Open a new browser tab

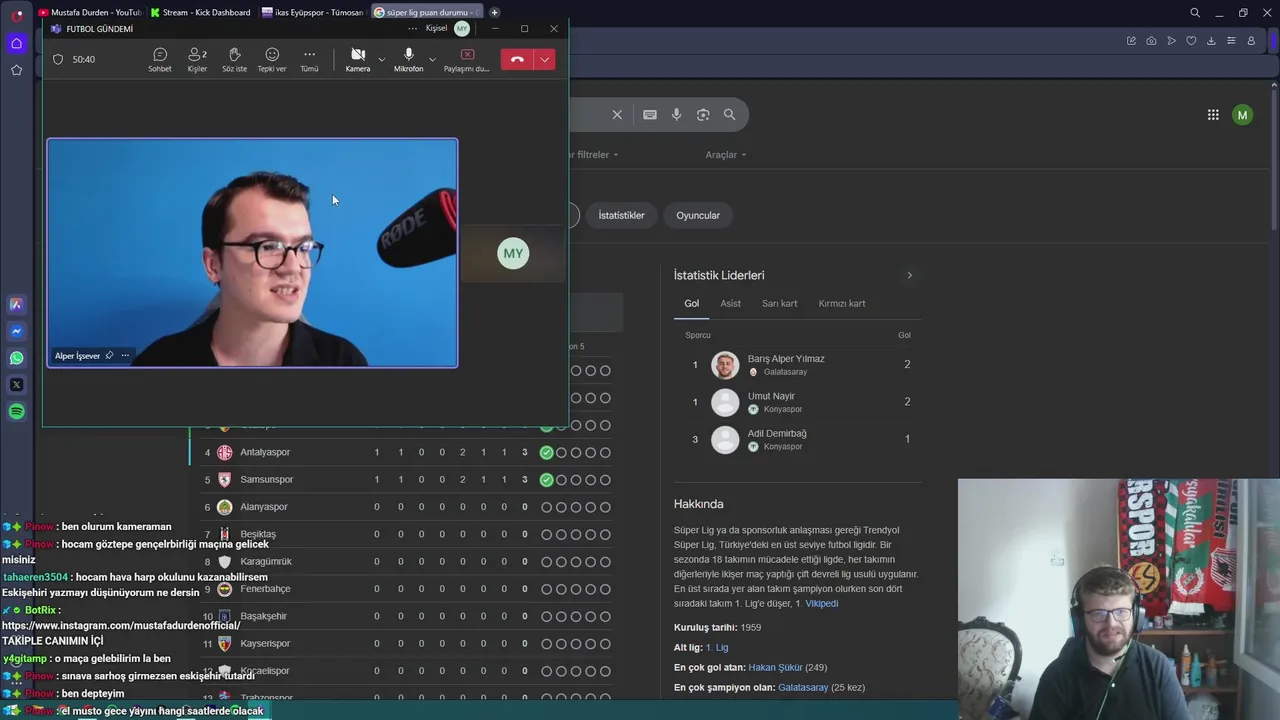pos(494,12)
